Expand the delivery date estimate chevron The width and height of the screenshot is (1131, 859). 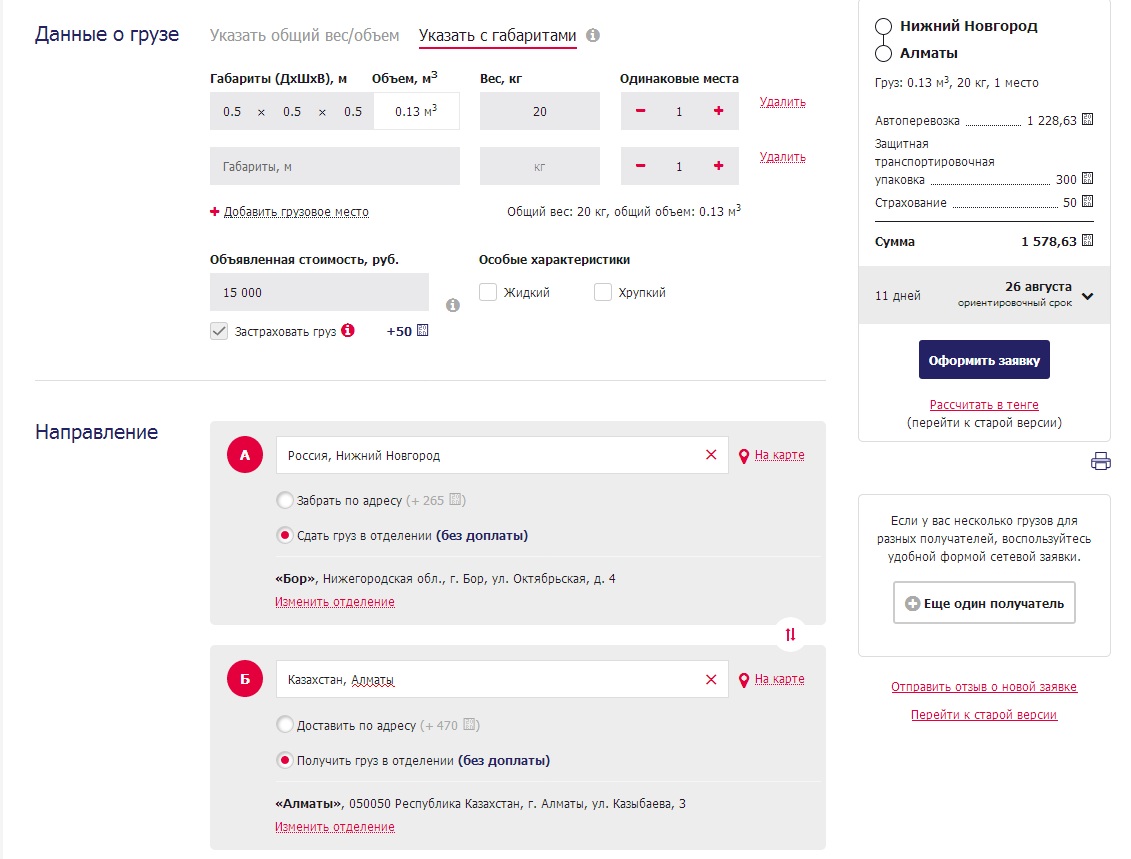click(1088, 296)
